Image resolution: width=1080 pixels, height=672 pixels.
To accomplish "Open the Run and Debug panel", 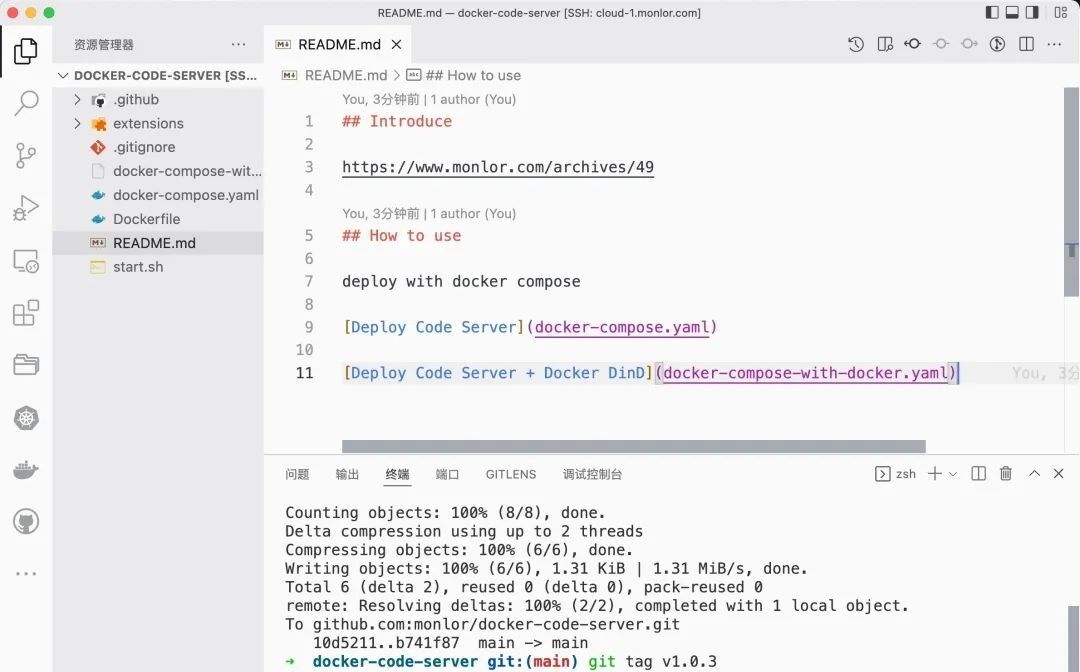I will pos(26,207).
